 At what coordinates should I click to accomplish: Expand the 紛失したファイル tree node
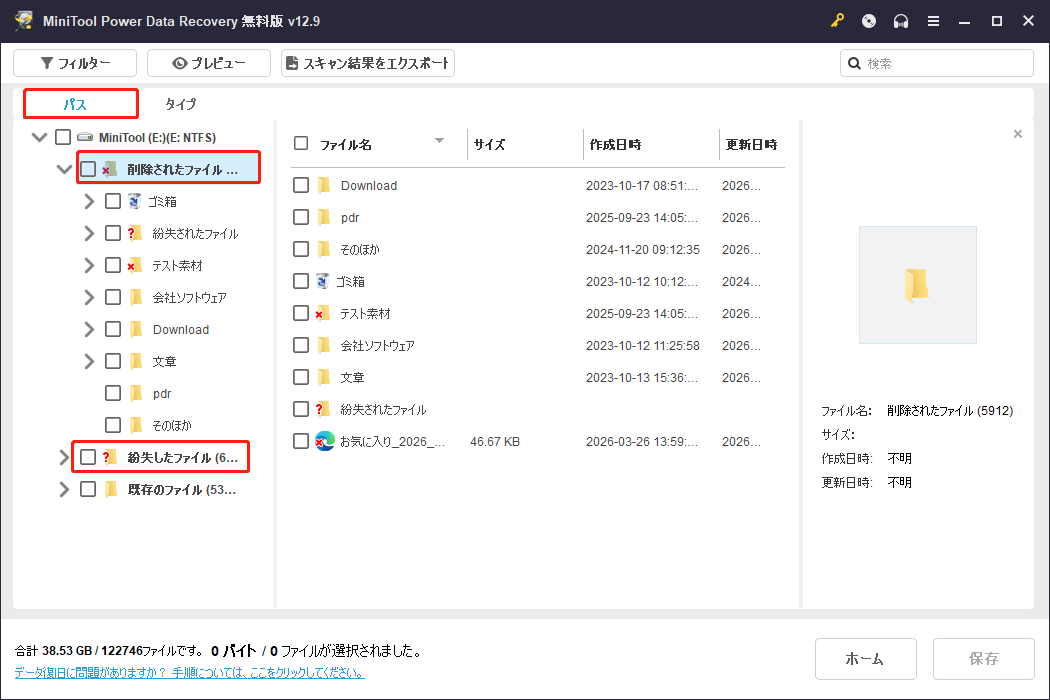click(64, 458)
